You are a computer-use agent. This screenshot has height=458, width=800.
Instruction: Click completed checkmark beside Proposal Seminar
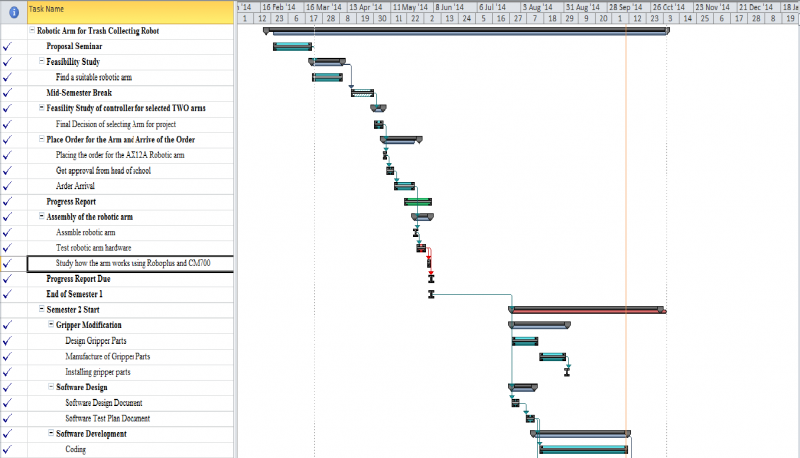8,46
